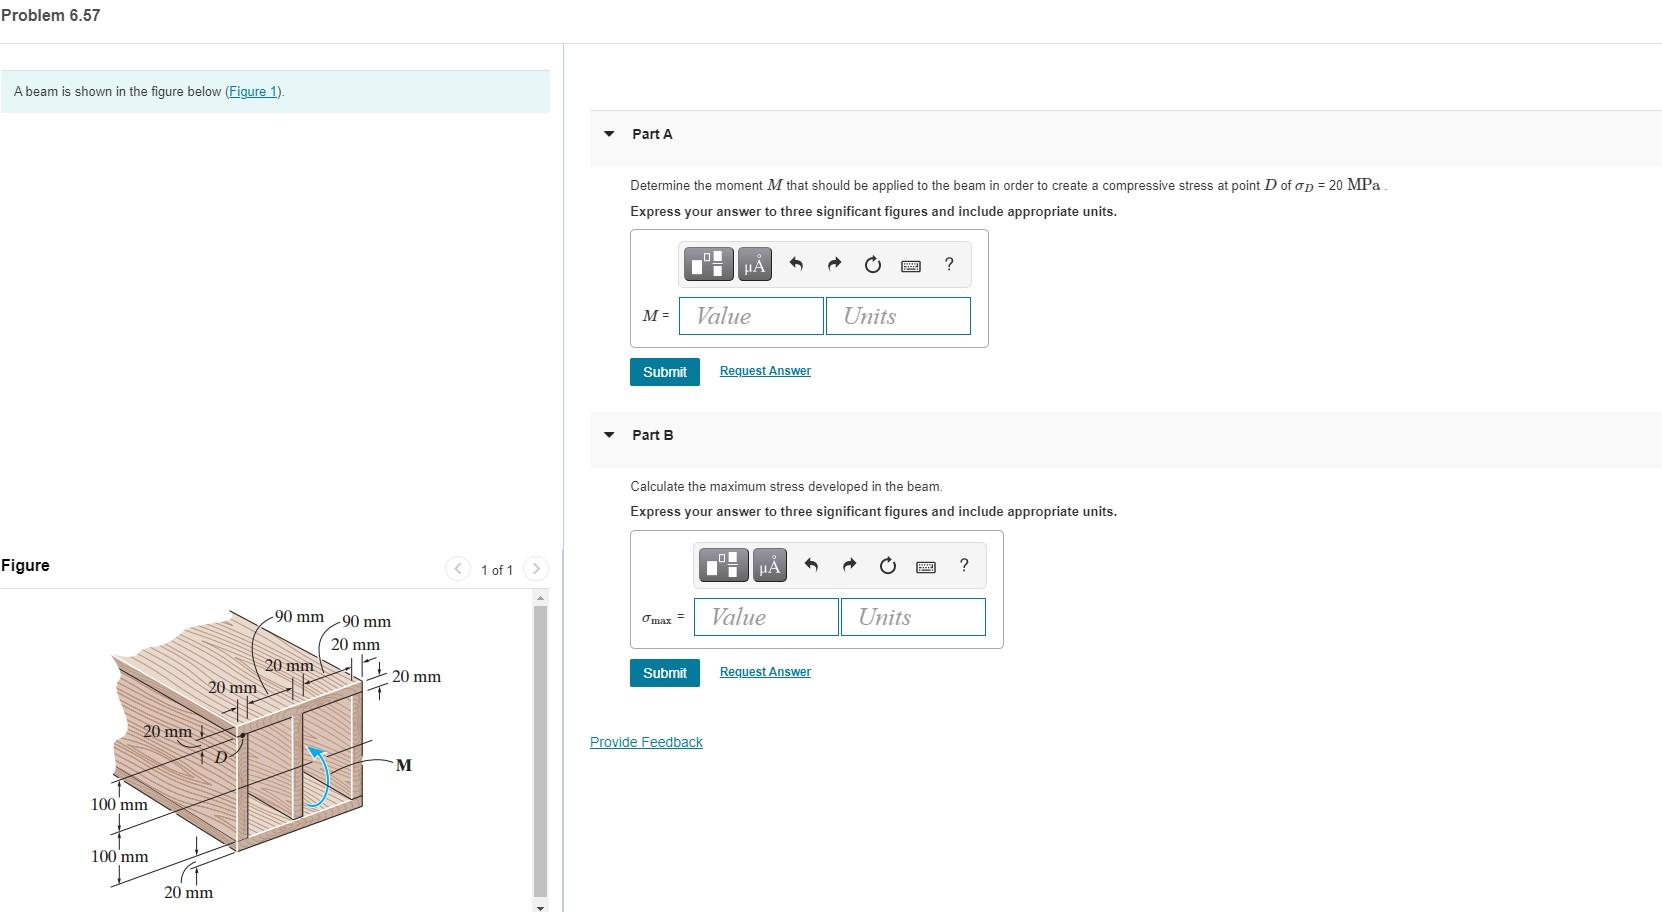1662x912 pixels.
Task: Click the M Units input field
Action: click(898, 316)
